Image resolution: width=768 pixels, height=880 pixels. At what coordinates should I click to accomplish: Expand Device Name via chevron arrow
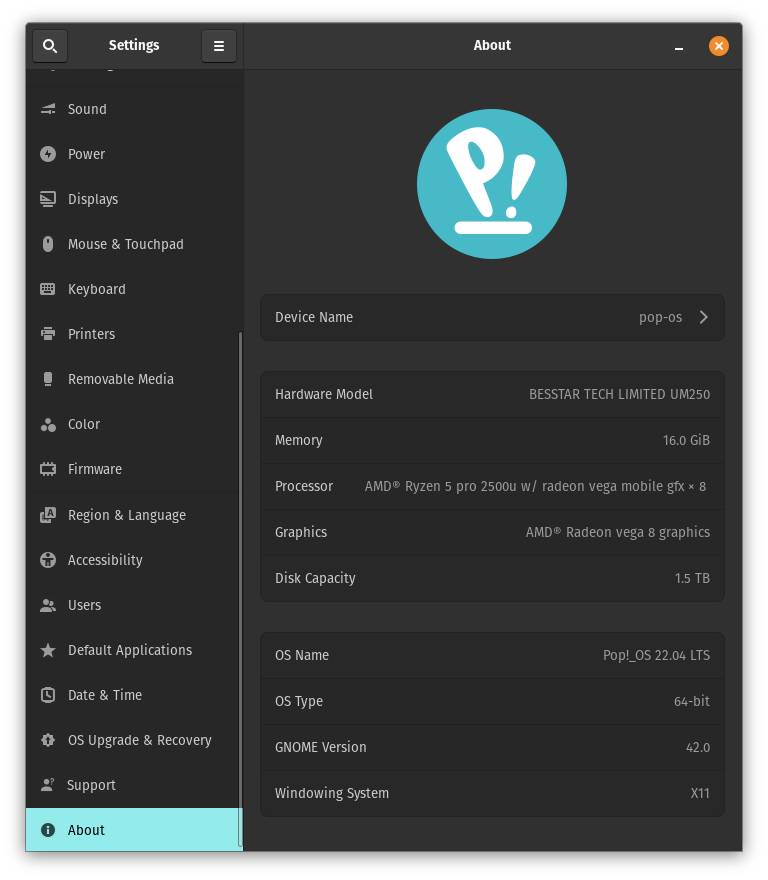[x=704, y=317]
